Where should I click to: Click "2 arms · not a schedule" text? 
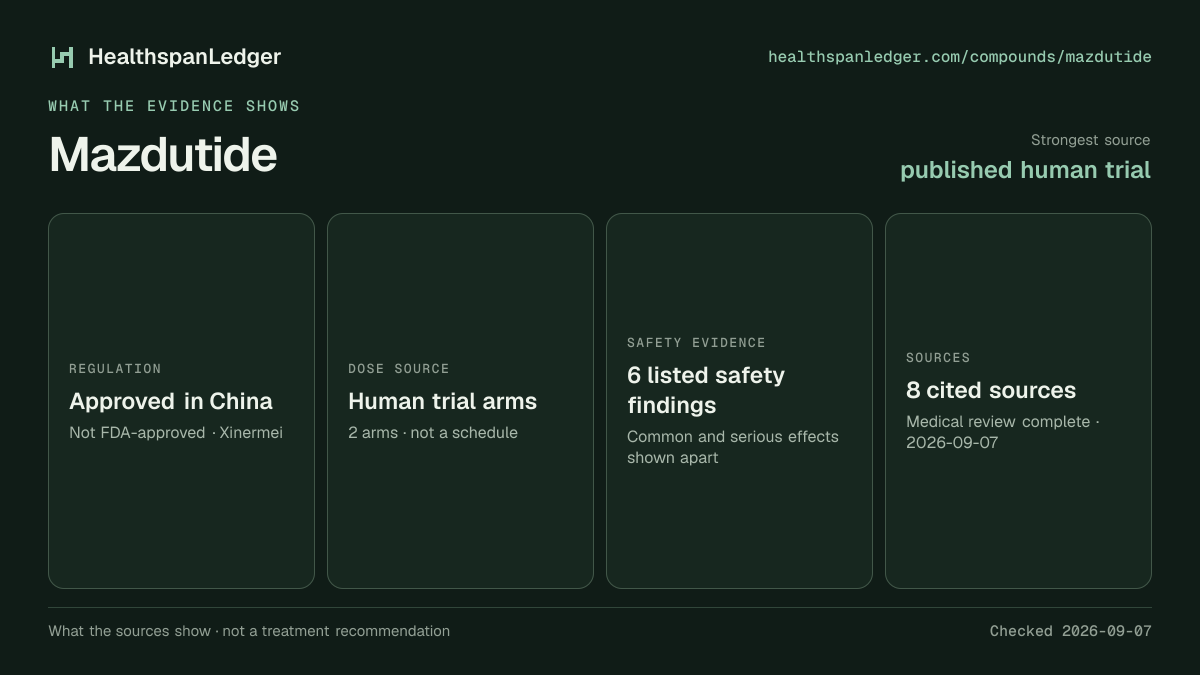[433, 433]
